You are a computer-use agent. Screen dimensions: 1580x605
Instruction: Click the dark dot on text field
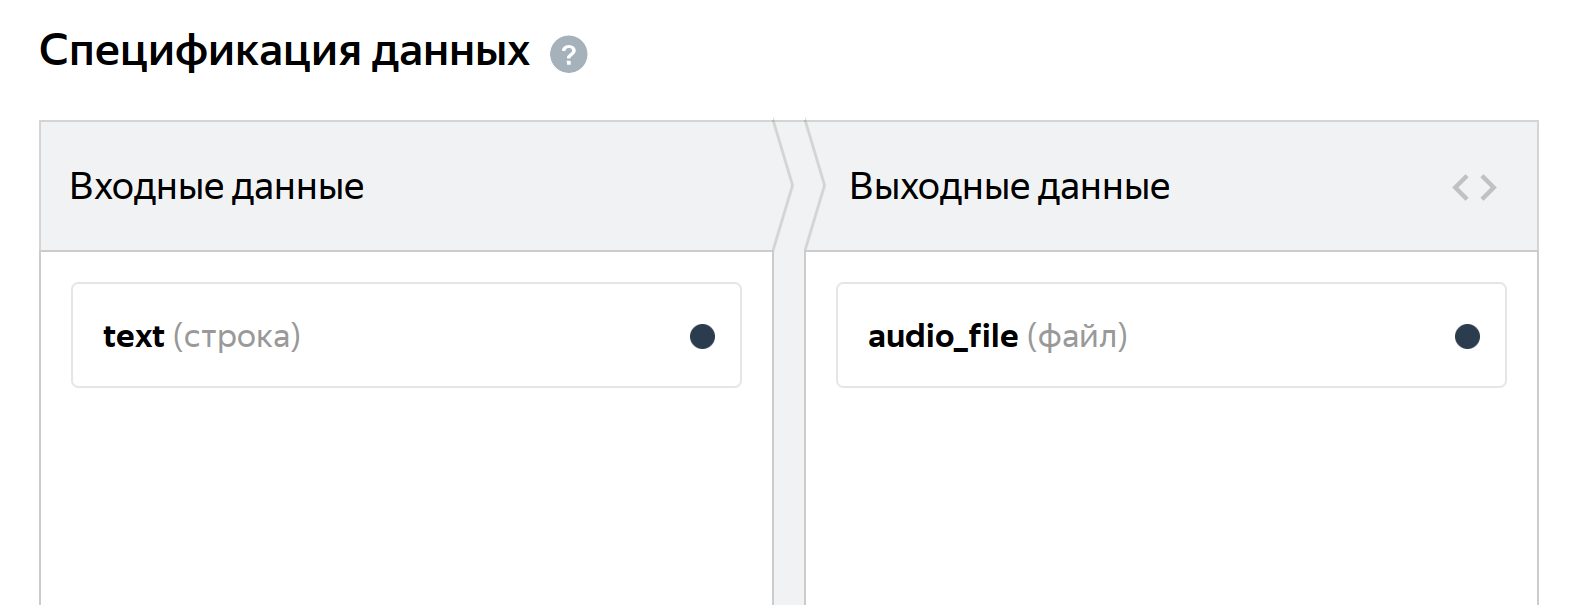(x=702, y=336)
